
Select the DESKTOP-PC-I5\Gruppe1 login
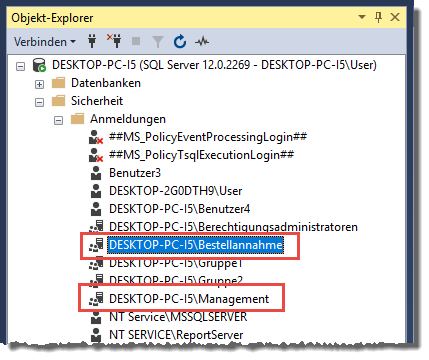pyautogui.click(x=176, y=263)
